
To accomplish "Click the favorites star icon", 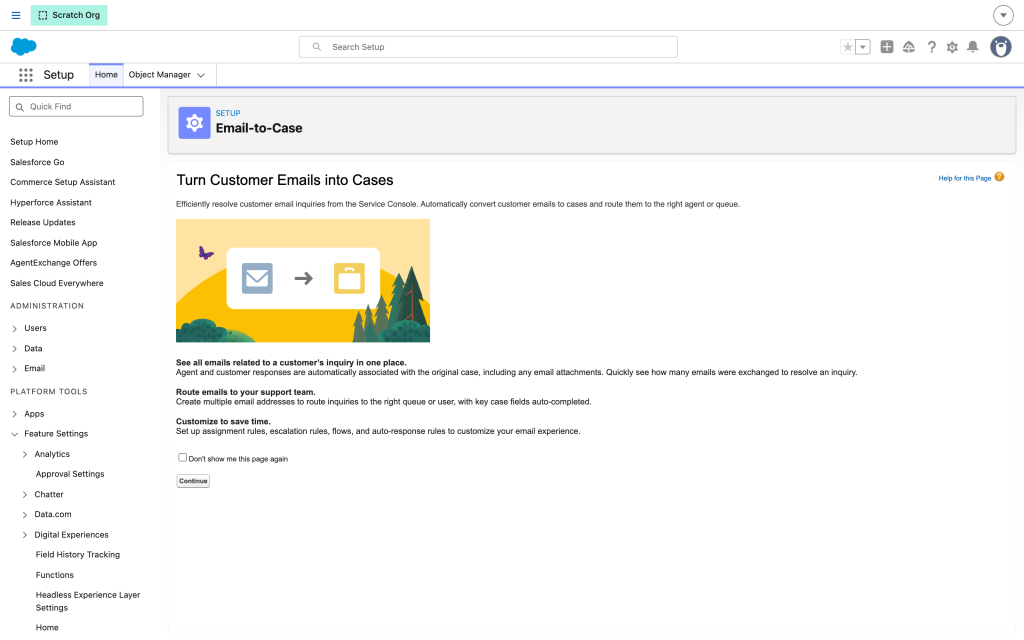I will 848,47.
